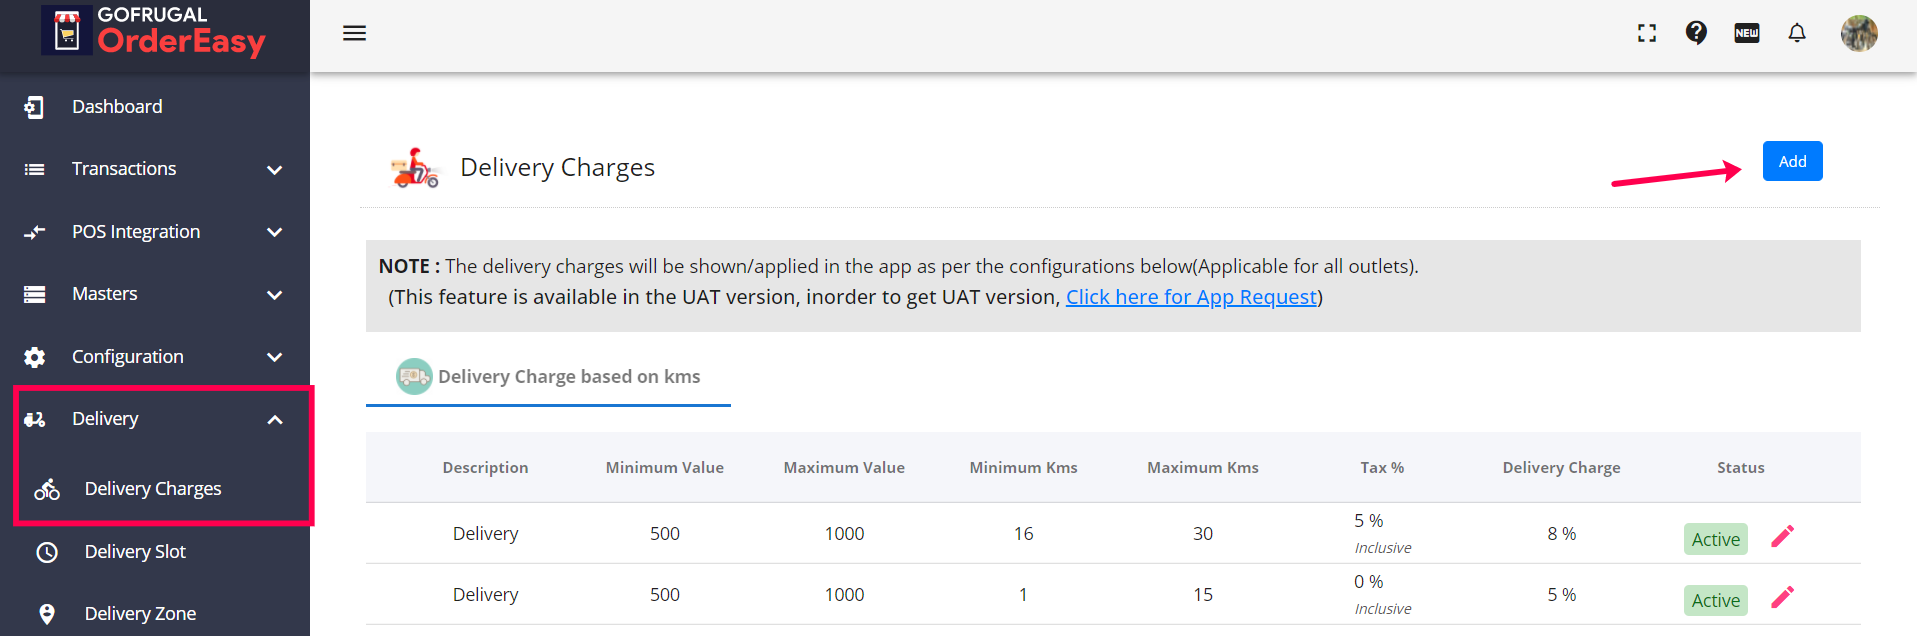Open the NEW announcements icon
1917x636 pixels.
pos(1746,33)
